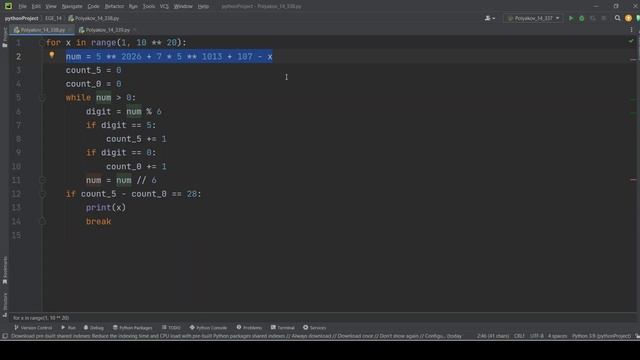
Task: Open the Version Control tool window
Action: click(x=33, y=328)
